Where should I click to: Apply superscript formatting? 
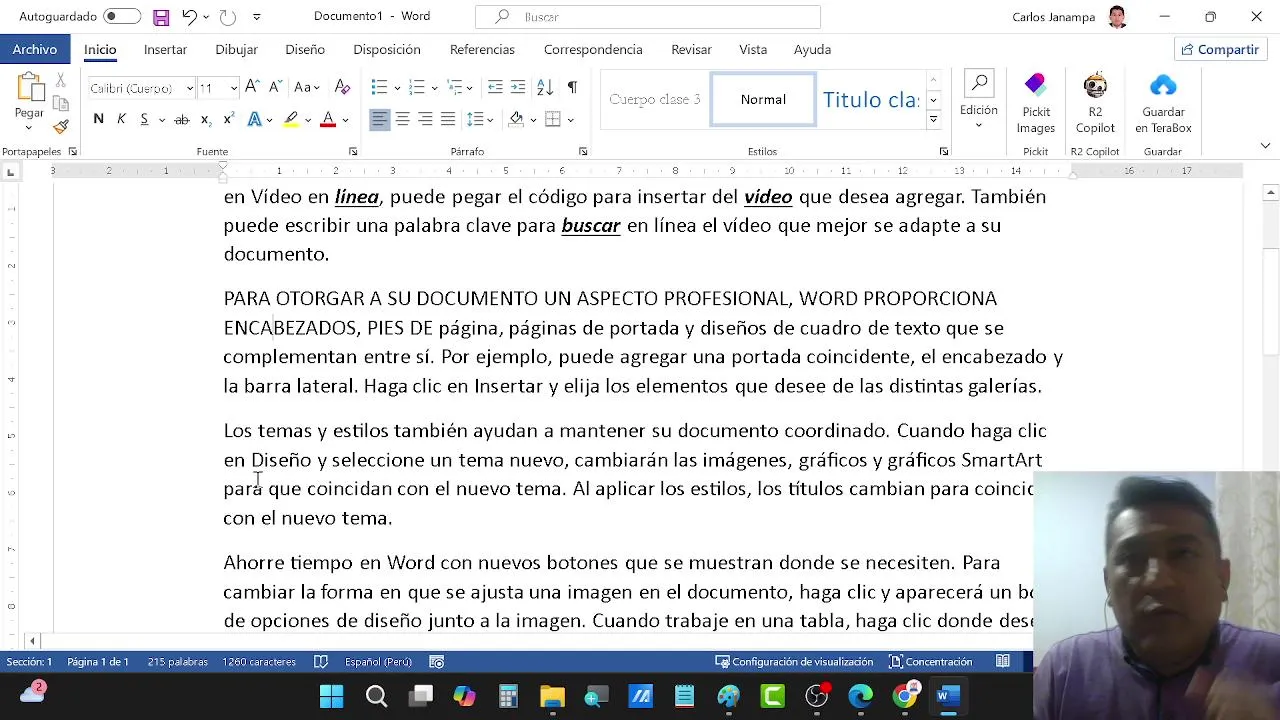pos(228,119)
